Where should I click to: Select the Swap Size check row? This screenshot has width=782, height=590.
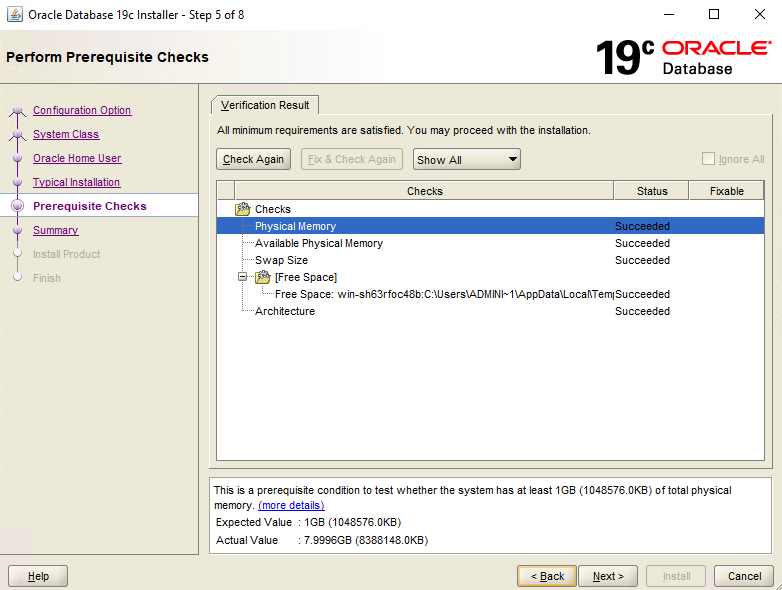click(x=490, y=260)
